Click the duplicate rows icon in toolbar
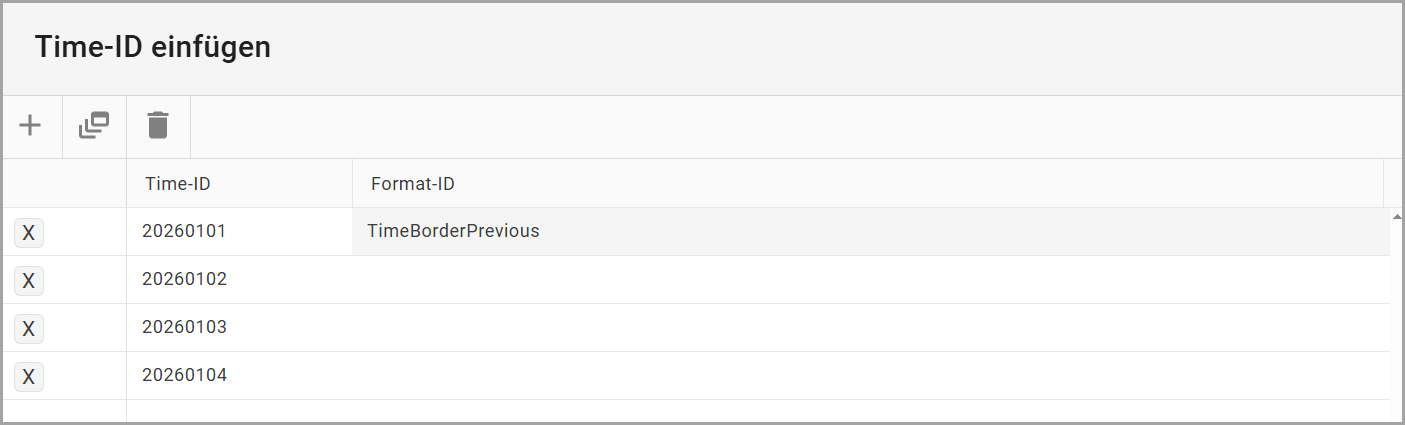 94,126
